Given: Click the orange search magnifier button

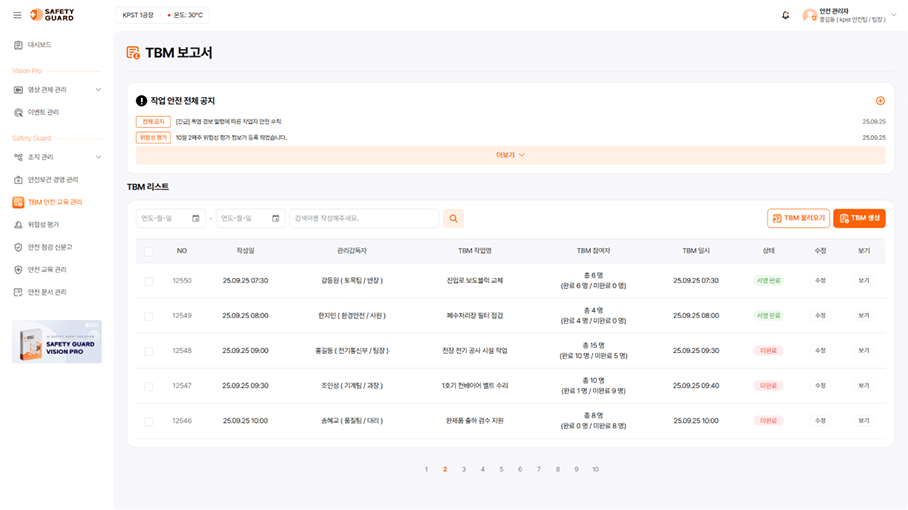Looking at the screenshot, I should [x=453, y=218].
